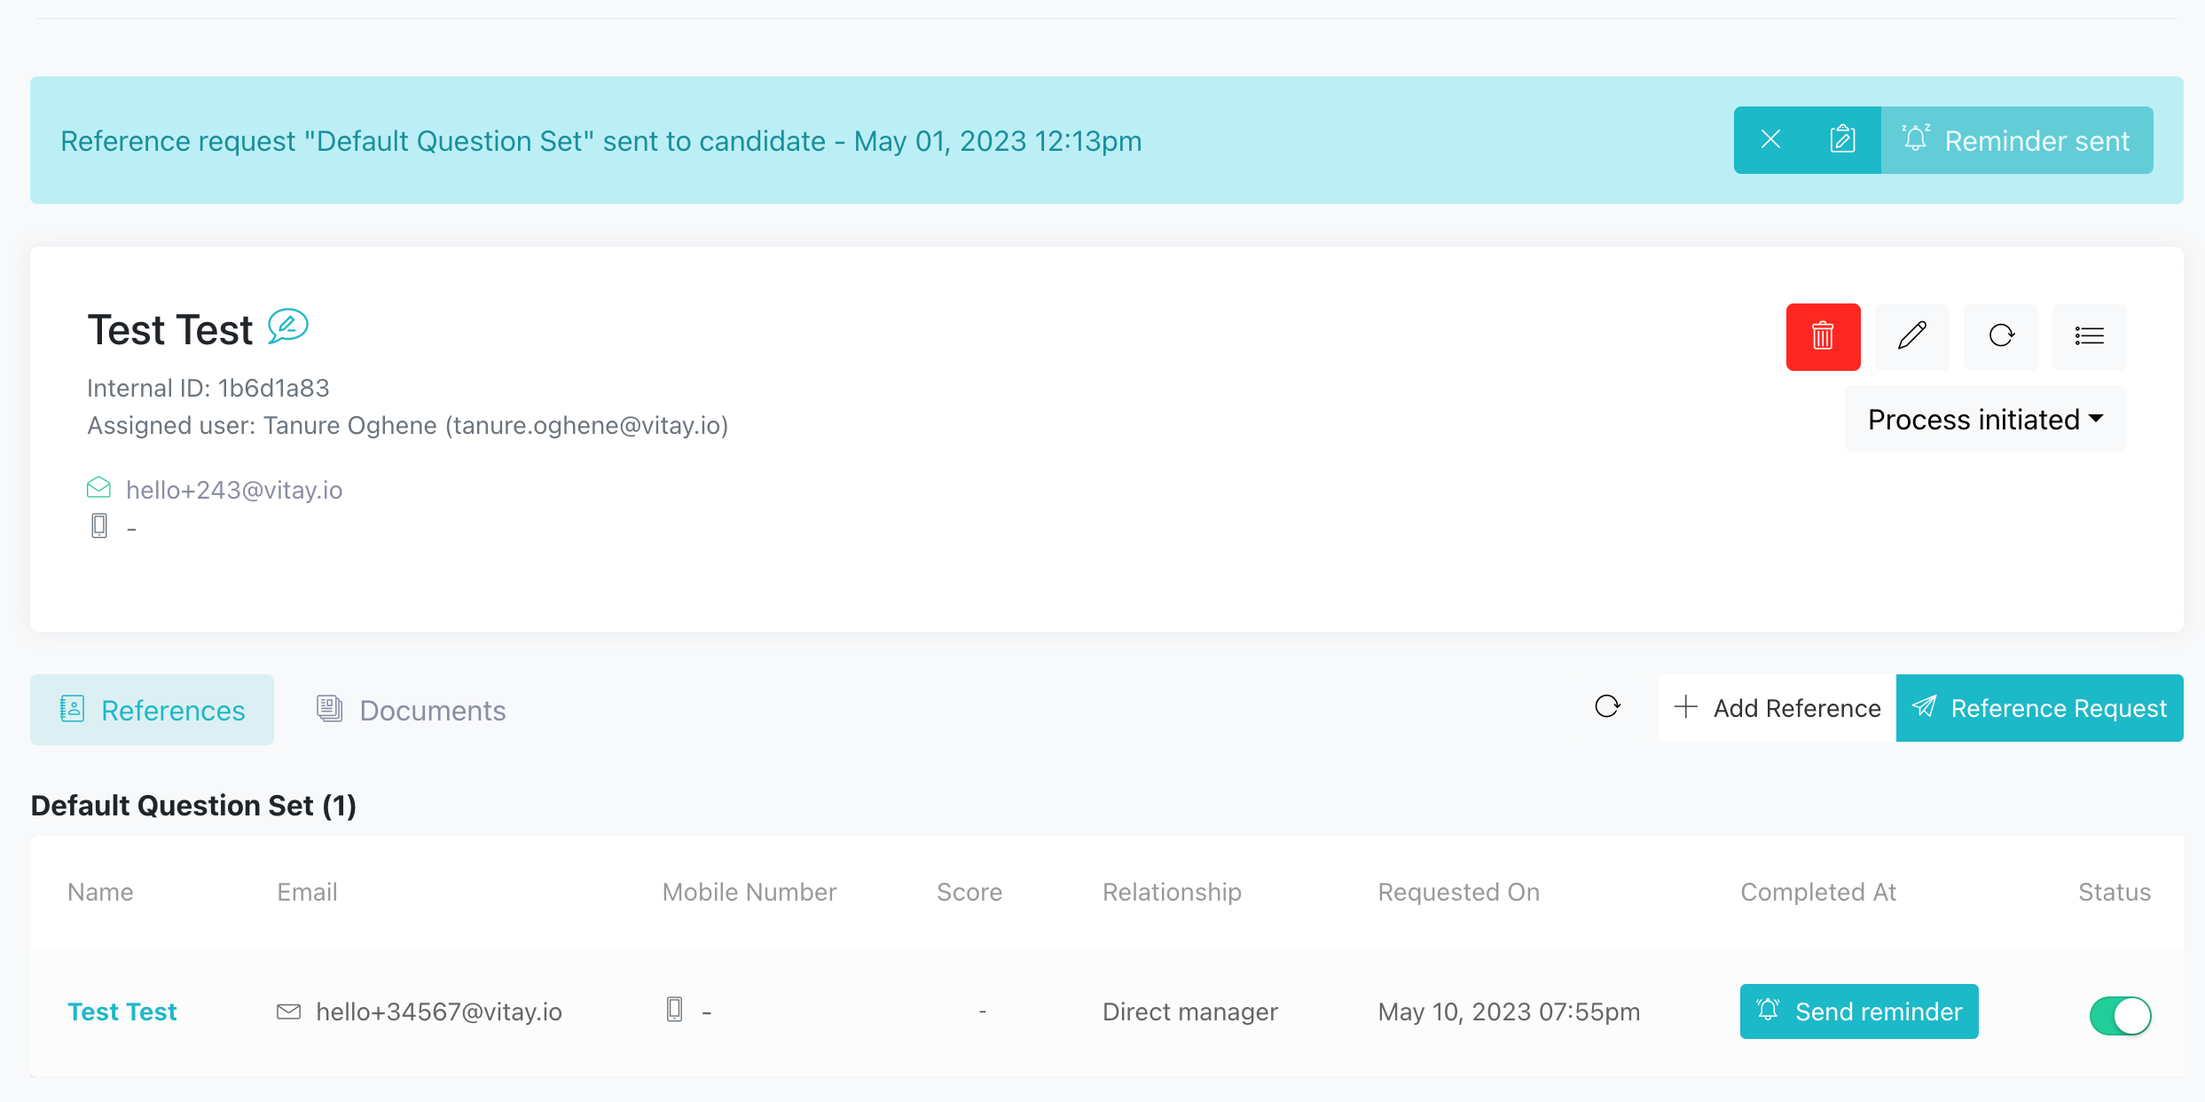Dismiss the reference request banner with X
The width and height of the screenshot is (2205, 1102).
click(1770, 140)
